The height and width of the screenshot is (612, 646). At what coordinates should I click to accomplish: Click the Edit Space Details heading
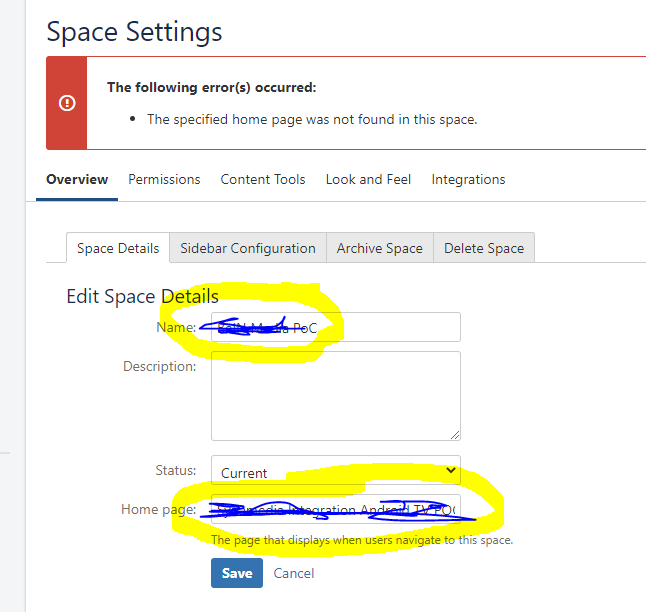(143, 296)
